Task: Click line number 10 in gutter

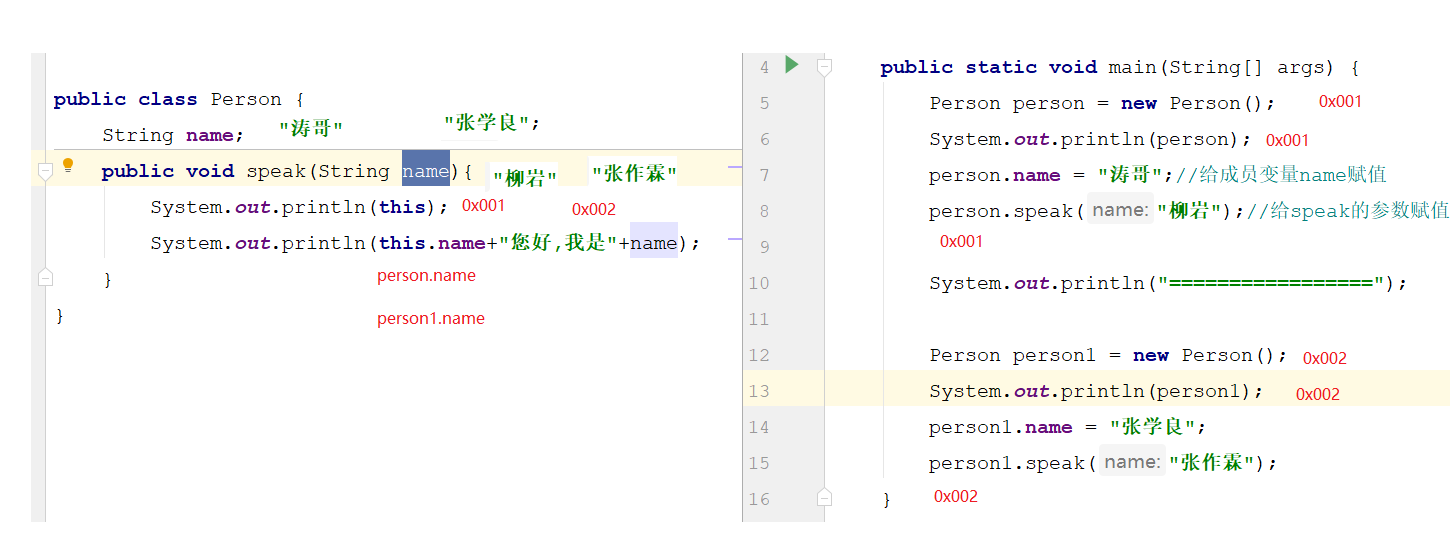Action: [759, 283]
